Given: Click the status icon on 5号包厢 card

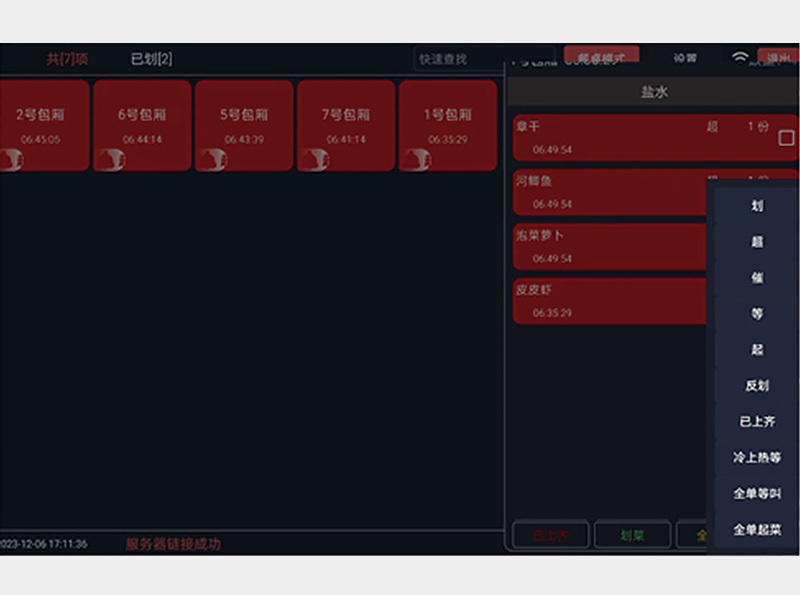Looking at the screenshot, I should tap(213, 160).
